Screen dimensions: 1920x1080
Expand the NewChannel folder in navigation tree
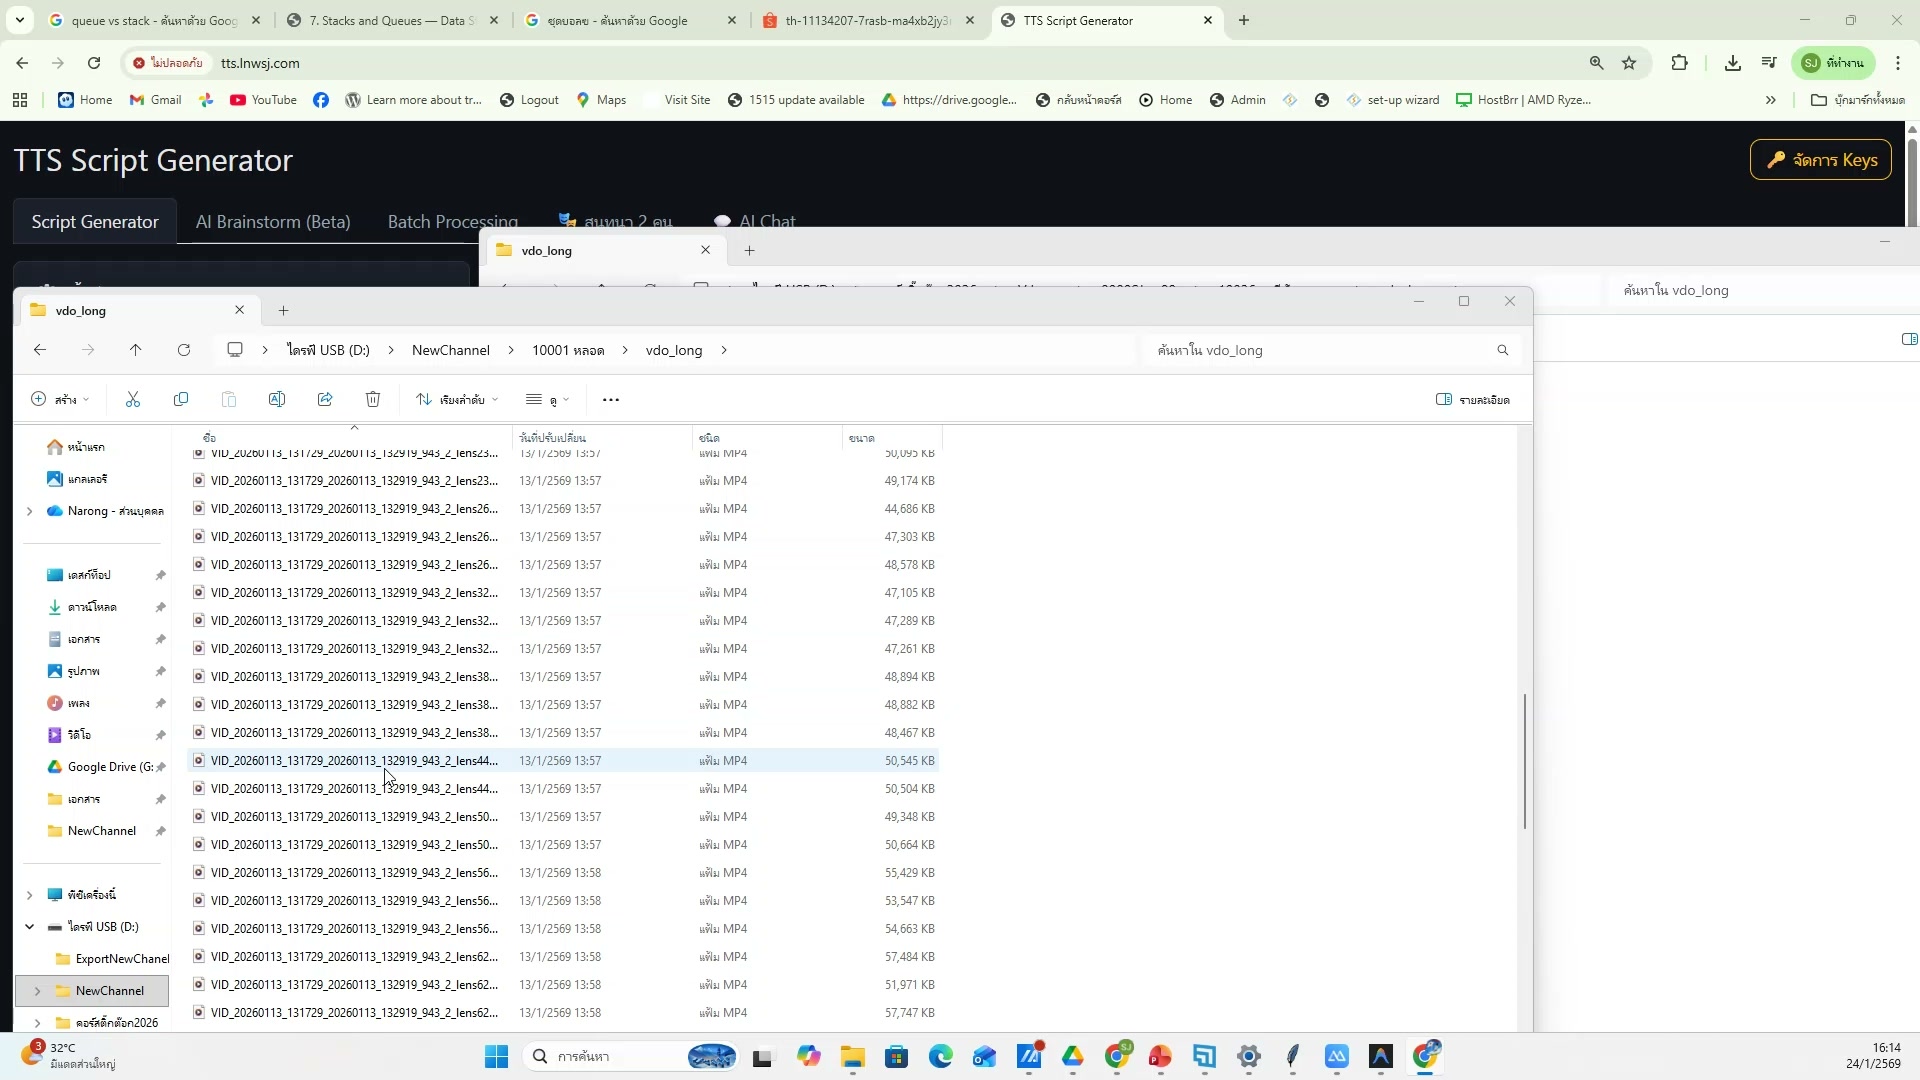tap(38, 991)
